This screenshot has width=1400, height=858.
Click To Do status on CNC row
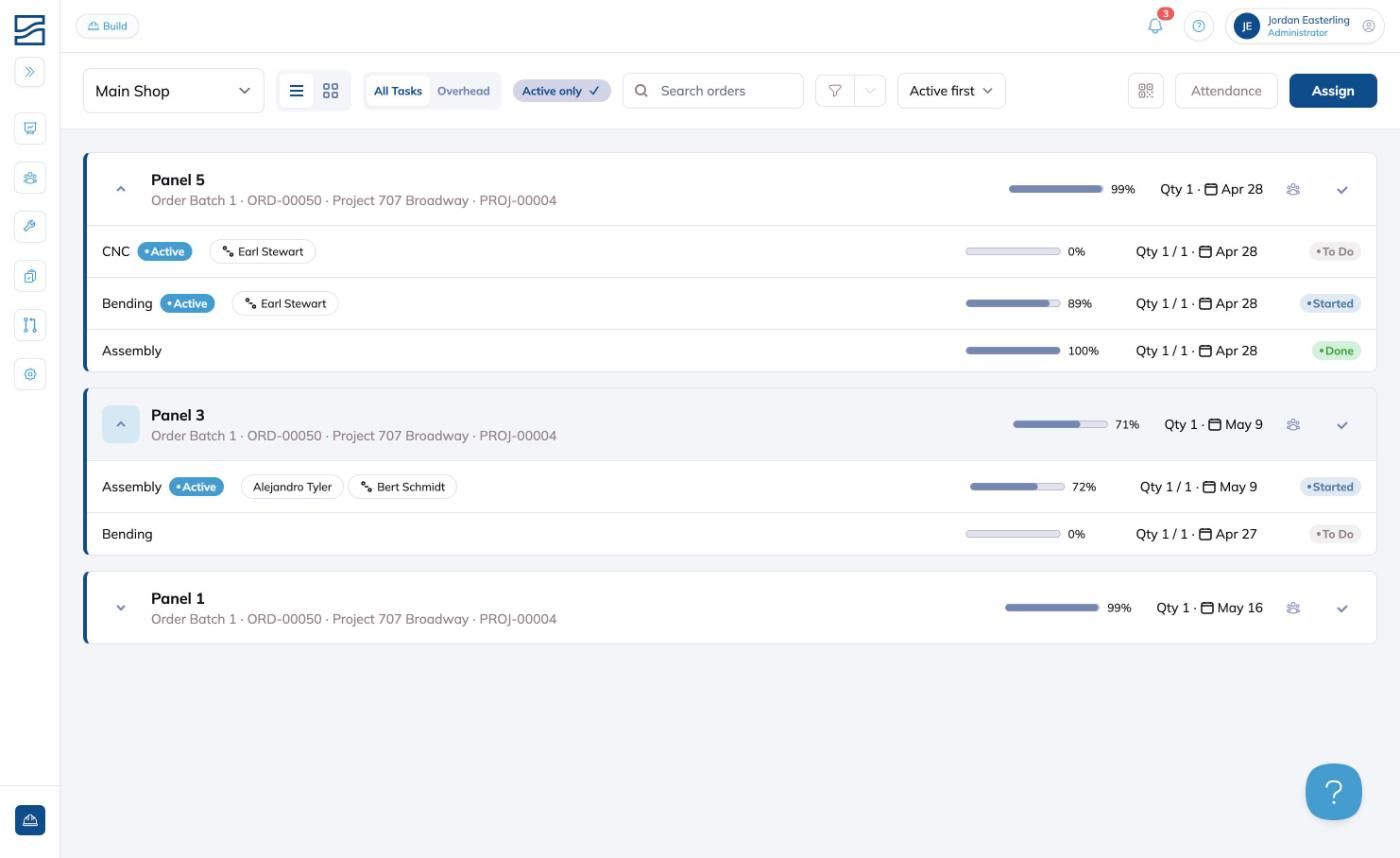pos(1335,252)
